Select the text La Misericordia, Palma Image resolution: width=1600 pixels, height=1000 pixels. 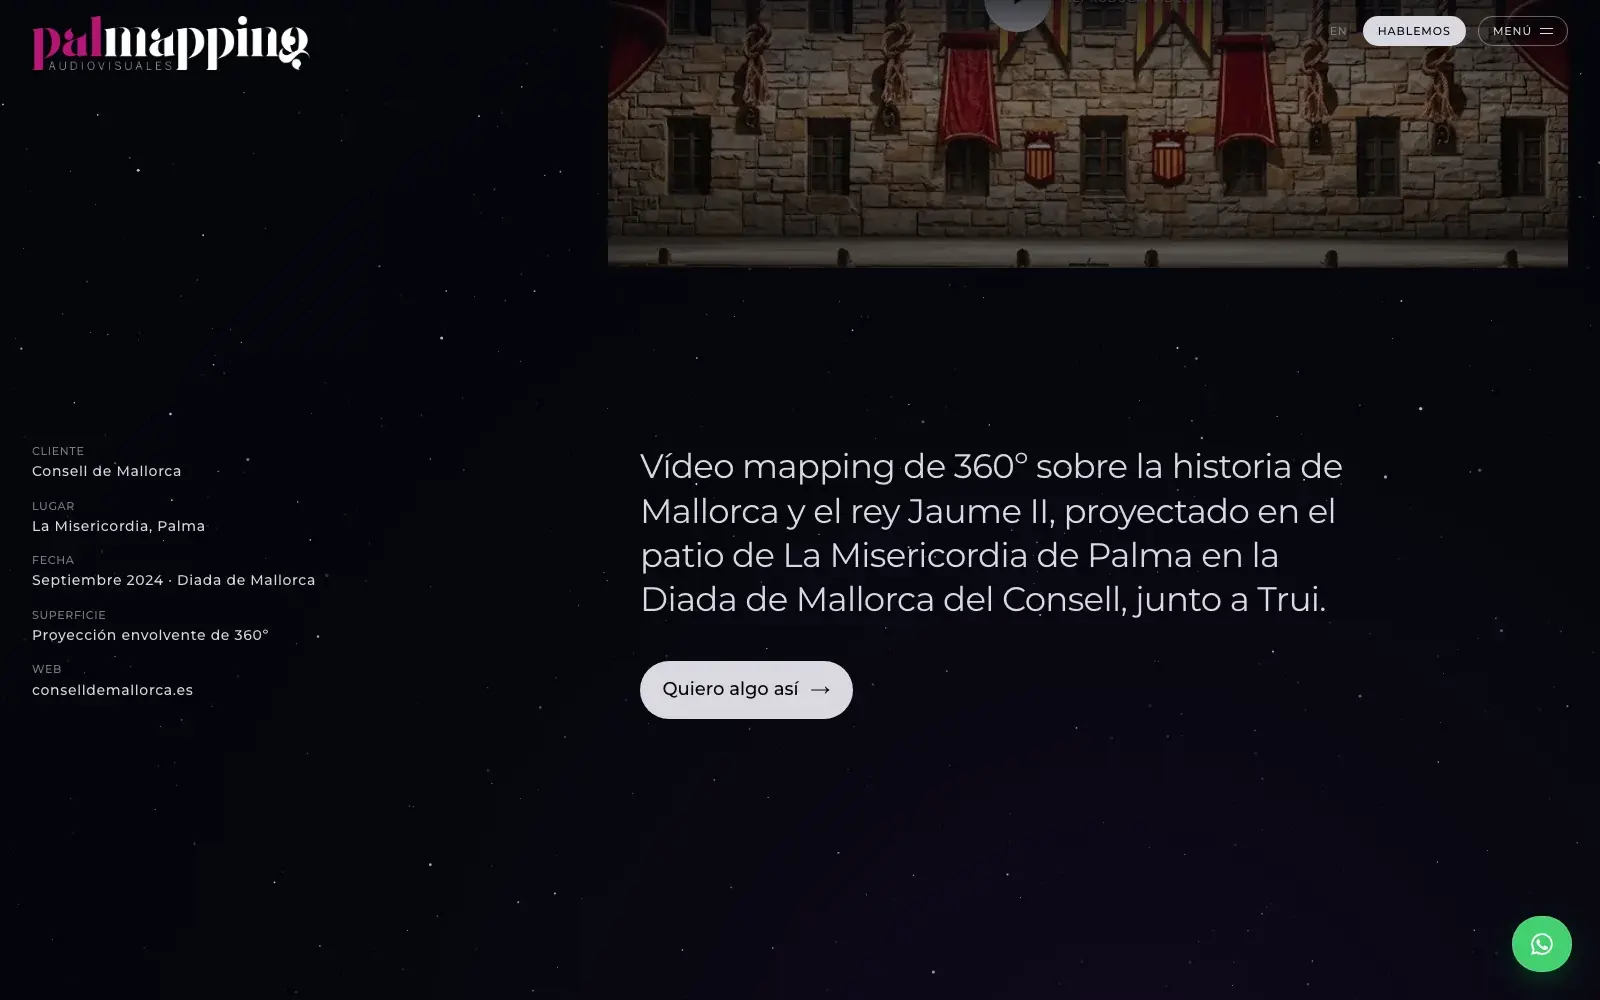(118, 526)
